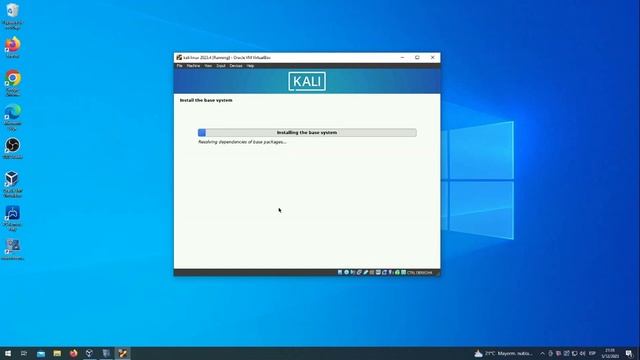Click the Installing the base system progress bar
This screenshot has height=360, width=640.
pyautogui.click(x=307, y=133)
